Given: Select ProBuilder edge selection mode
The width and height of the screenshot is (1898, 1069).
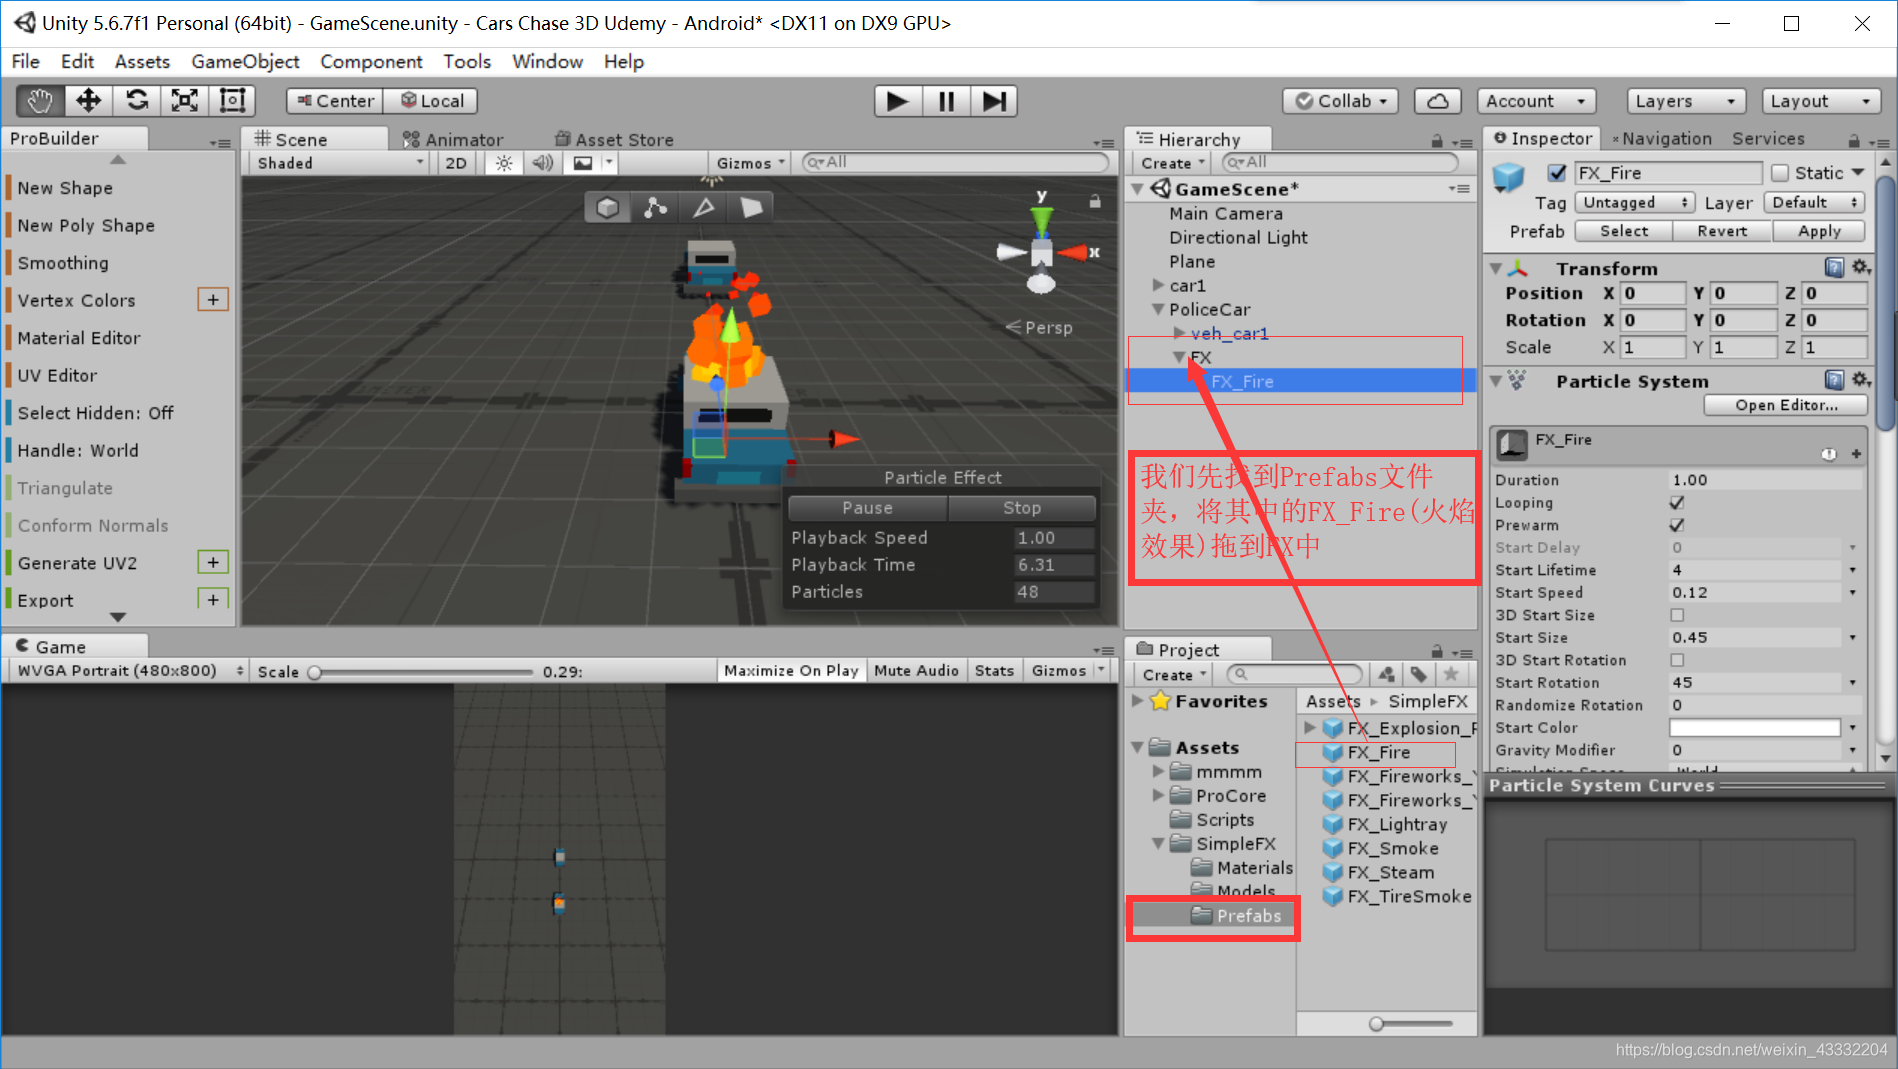Looking at the screenshot, I should tap(703, 207).
